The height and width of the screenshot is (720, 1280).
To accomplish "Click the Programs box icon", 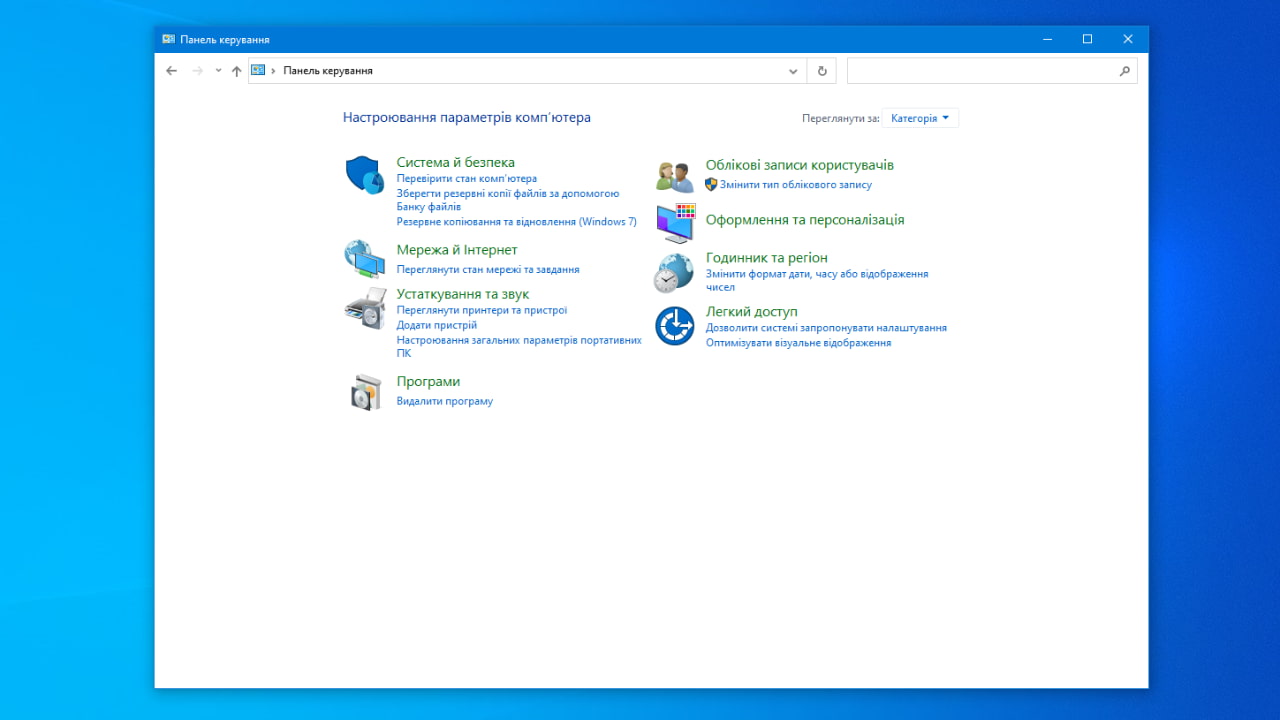I will [366, 392].
